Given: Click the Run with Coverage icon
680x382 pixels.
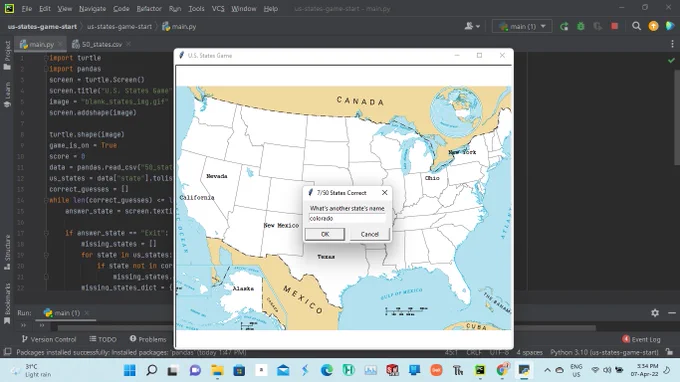Looking at the screenshot, I should (x=598, y=26).
